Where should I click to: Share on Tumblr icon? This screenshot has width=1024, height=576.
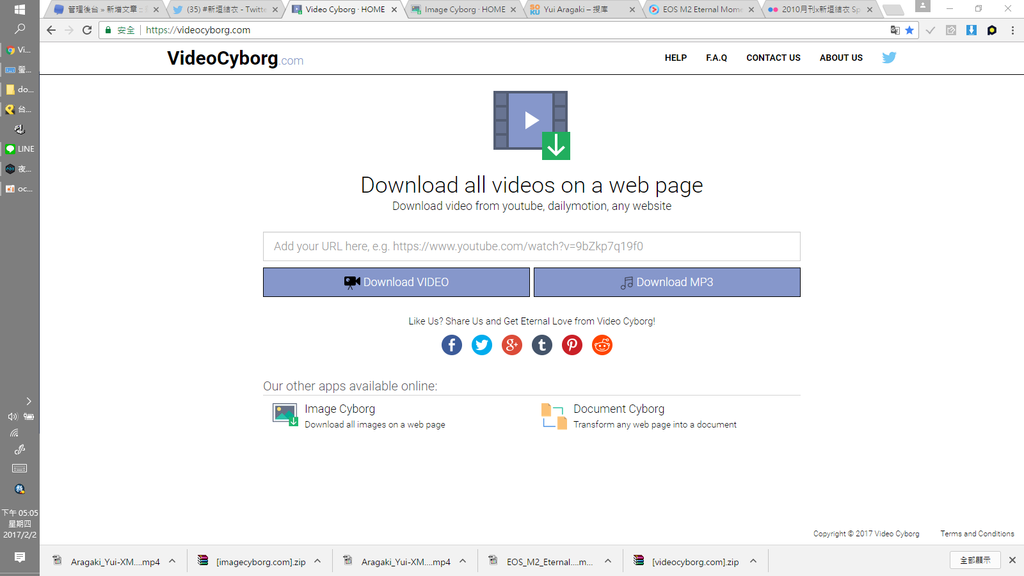541,345
